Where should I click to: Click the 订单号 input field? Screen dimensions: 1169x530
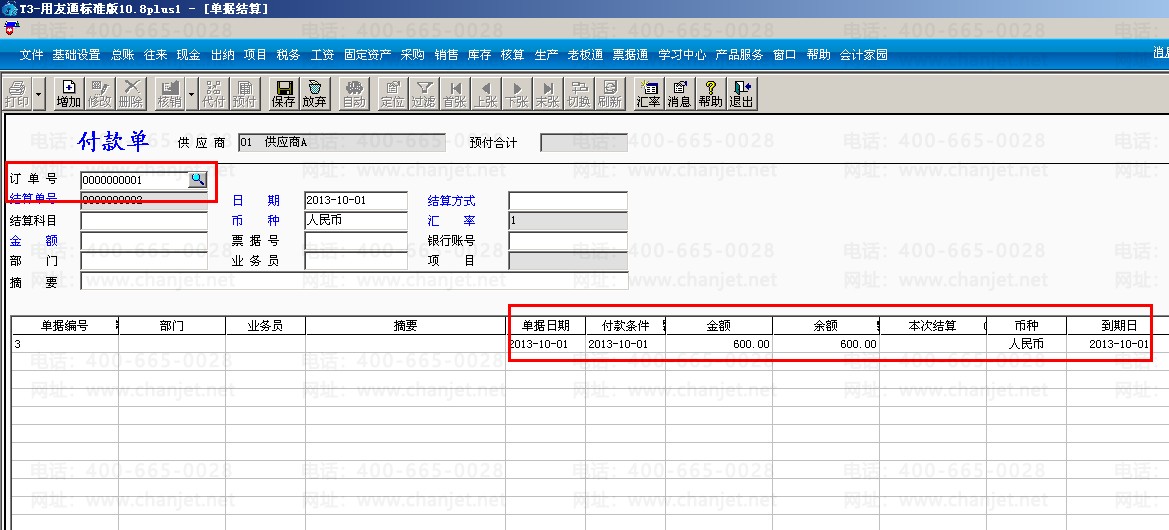pyautogui.click(x=134, y=180)
